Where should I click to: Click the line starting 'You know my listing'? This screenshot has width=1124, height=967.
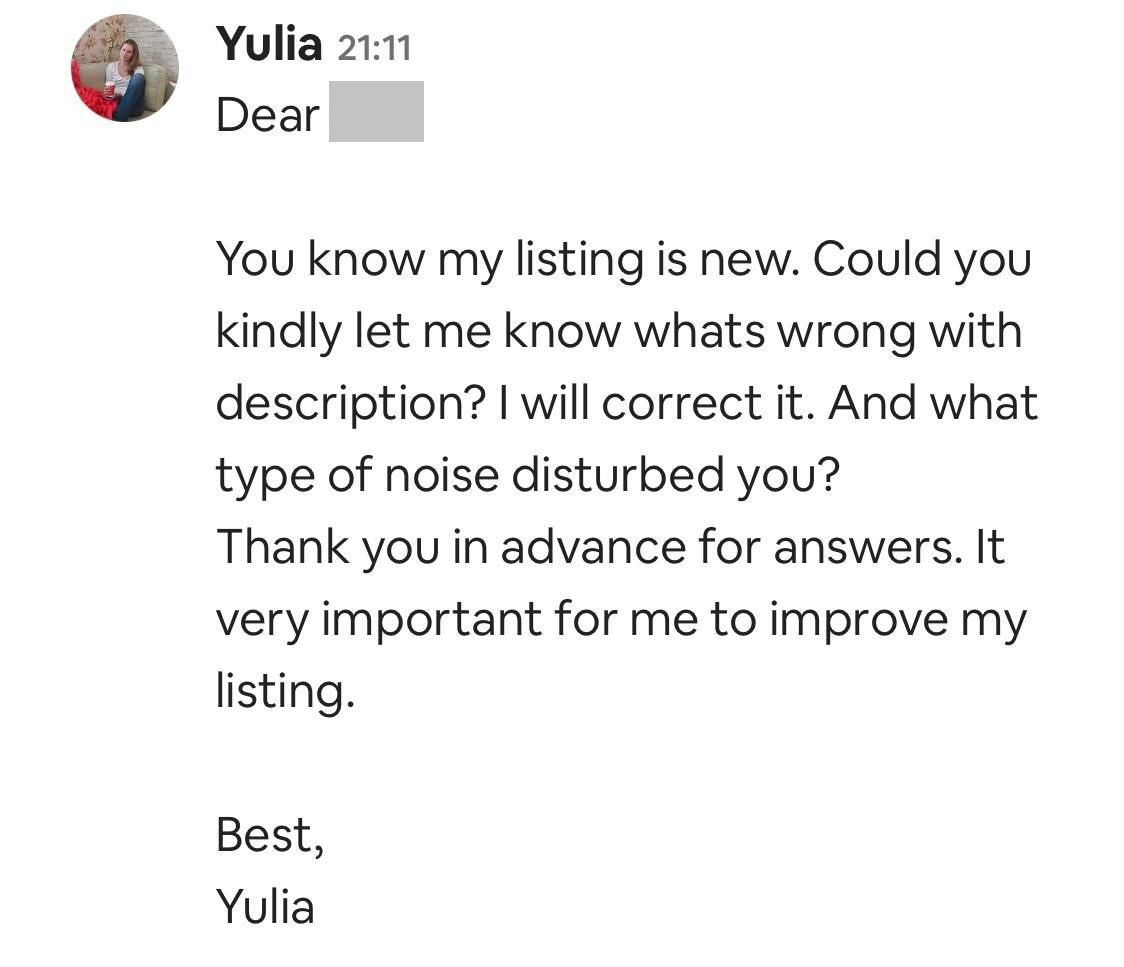(x=624, y=259)
